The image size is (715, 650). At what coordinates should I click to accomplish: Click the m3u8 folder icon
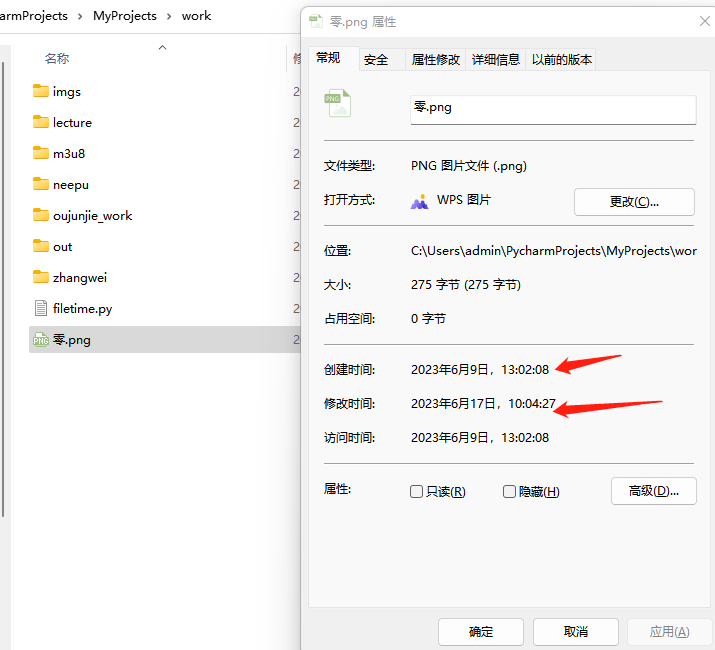(x=41, y=154)
